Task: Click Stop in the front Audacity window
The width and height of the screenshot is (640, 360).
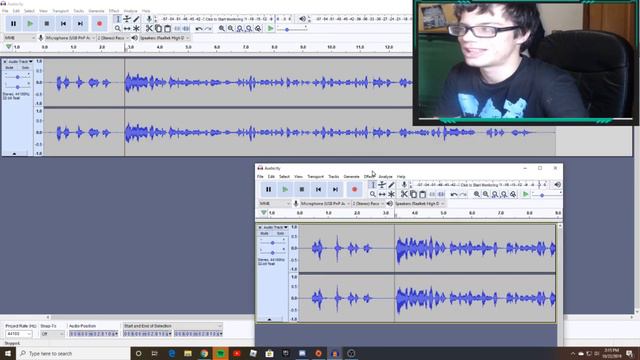Action: [x=302, y=189]
